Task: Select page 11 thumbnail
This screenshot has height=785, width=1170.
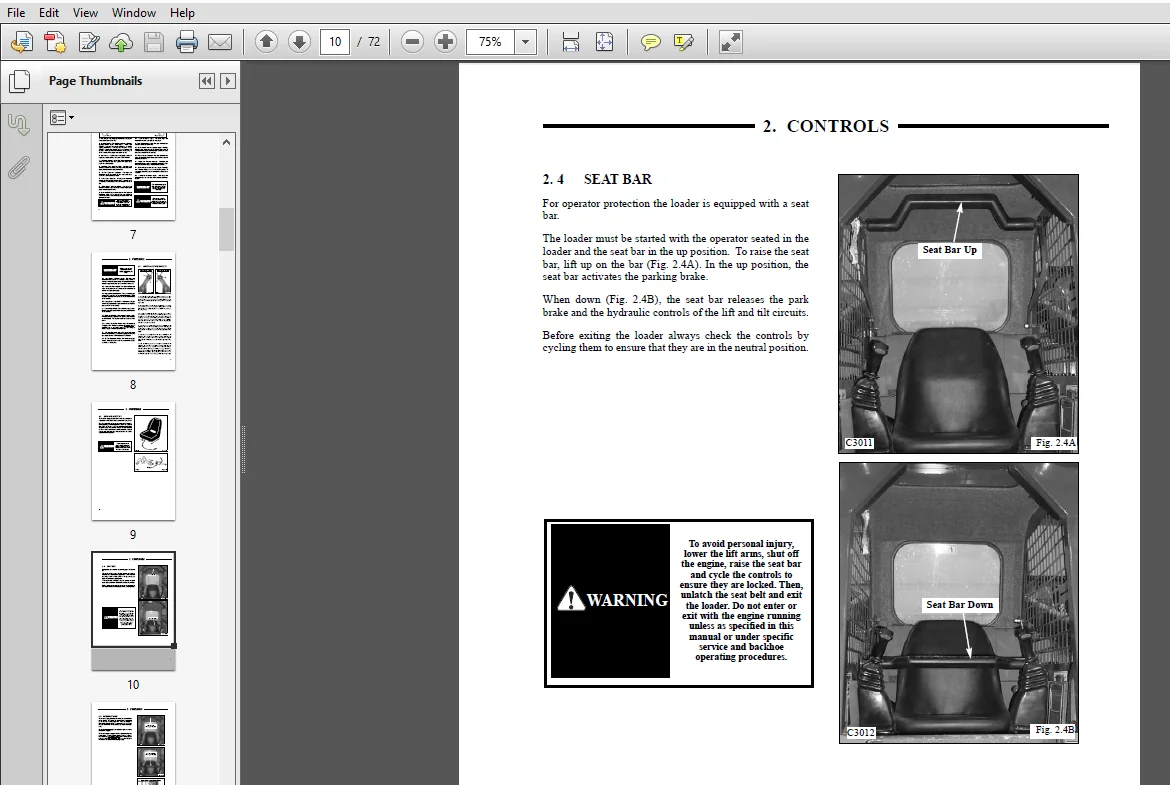Action: [x=134, y=743]
